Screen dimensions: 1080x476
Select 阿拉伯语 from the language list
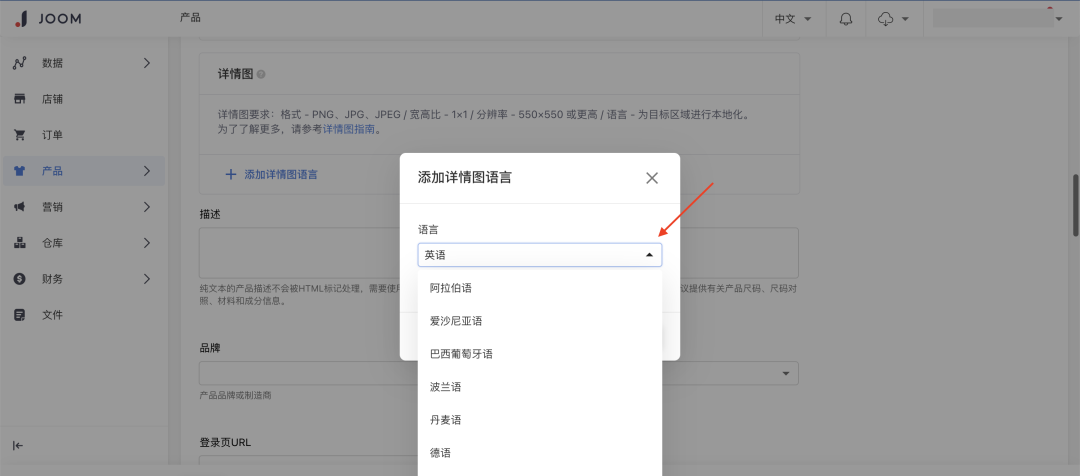[539, 288]
